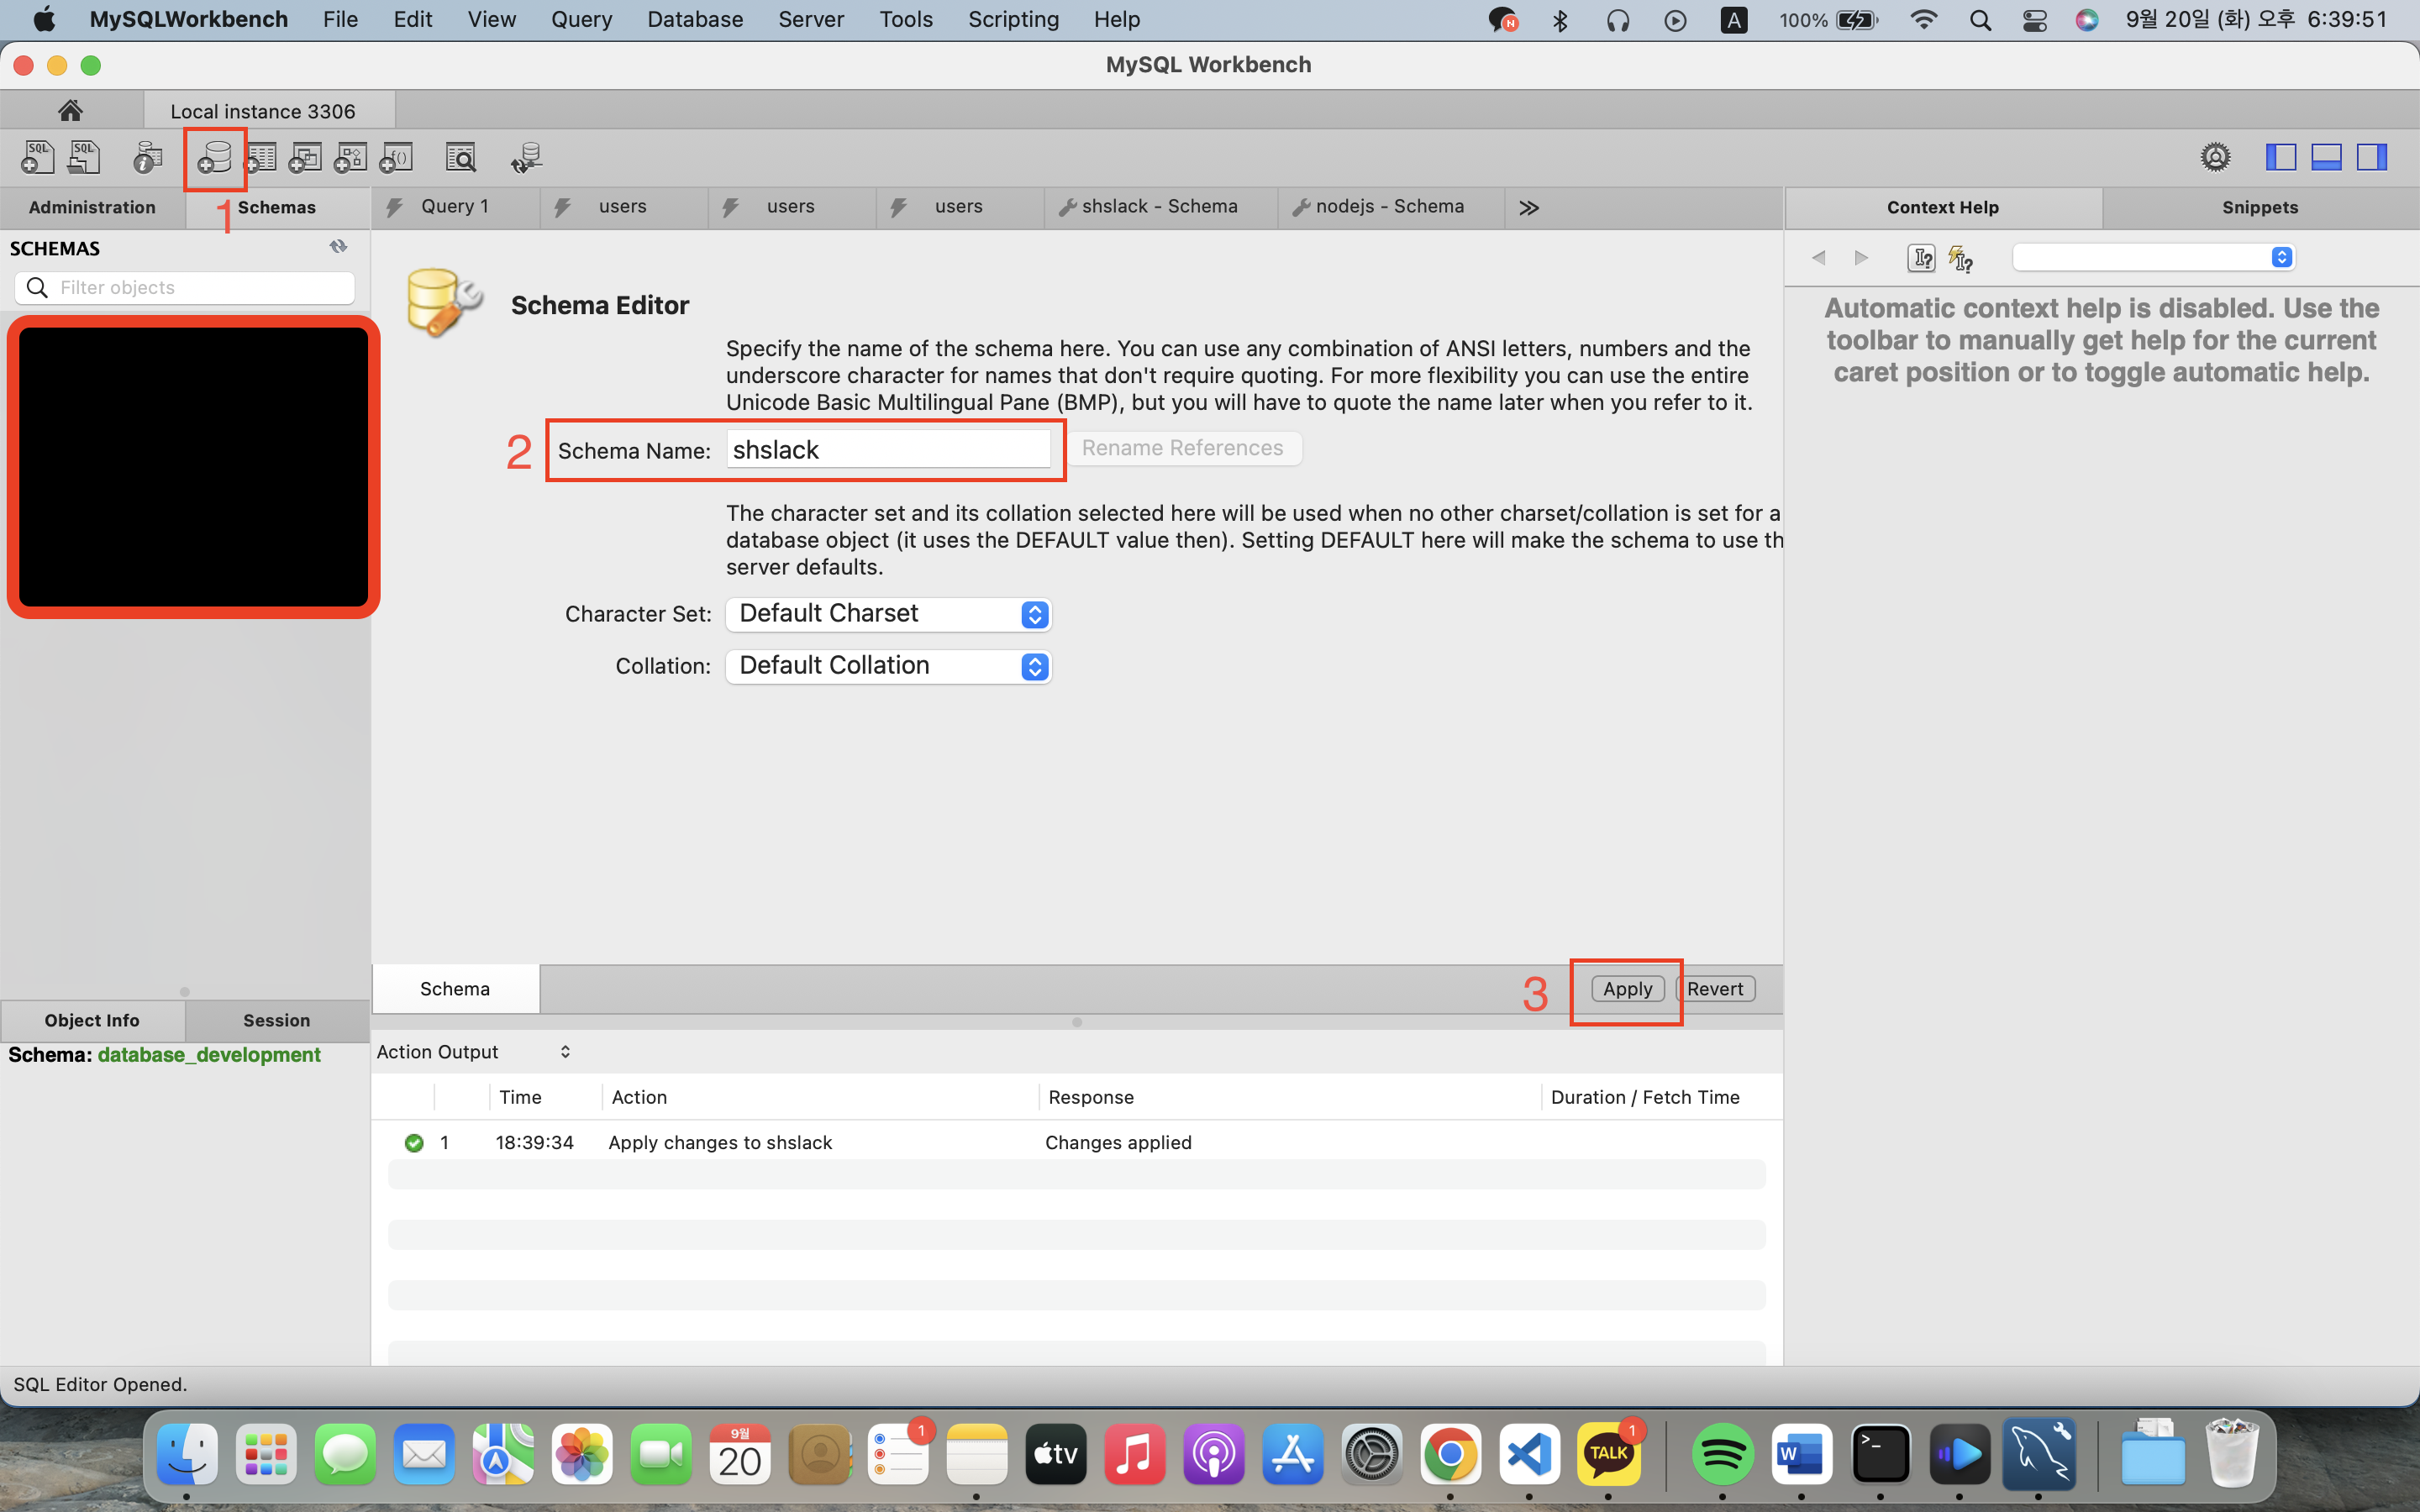Open Google Chrome from Dock

[x=1450, y=1453]
